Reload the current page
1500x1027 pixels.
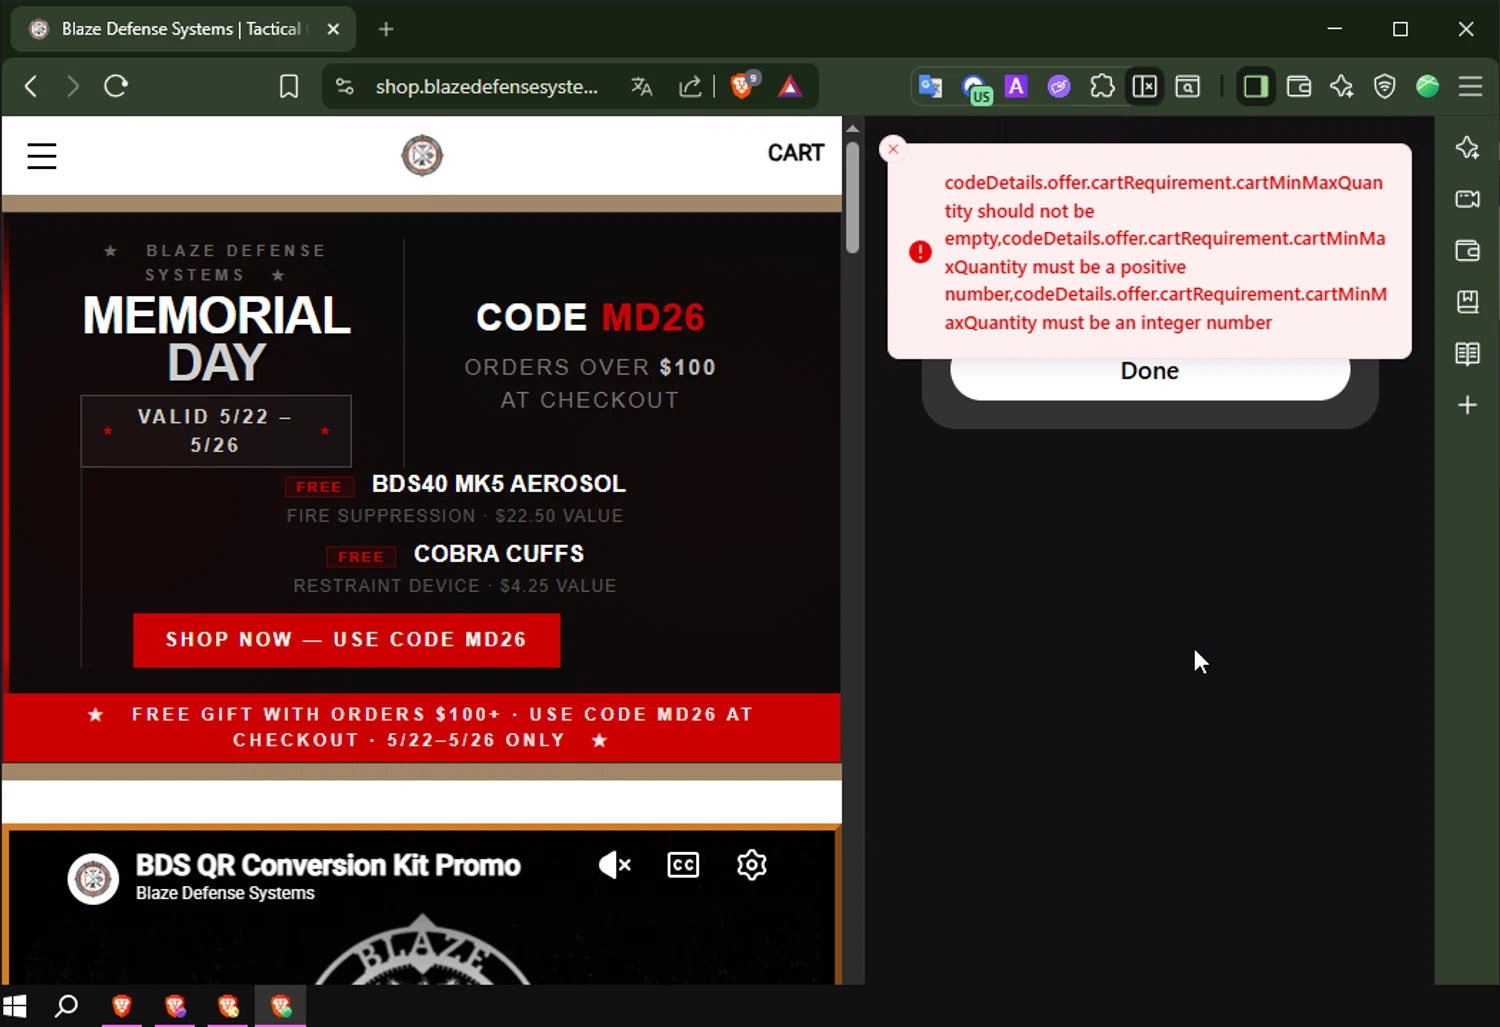pos(116,87)
